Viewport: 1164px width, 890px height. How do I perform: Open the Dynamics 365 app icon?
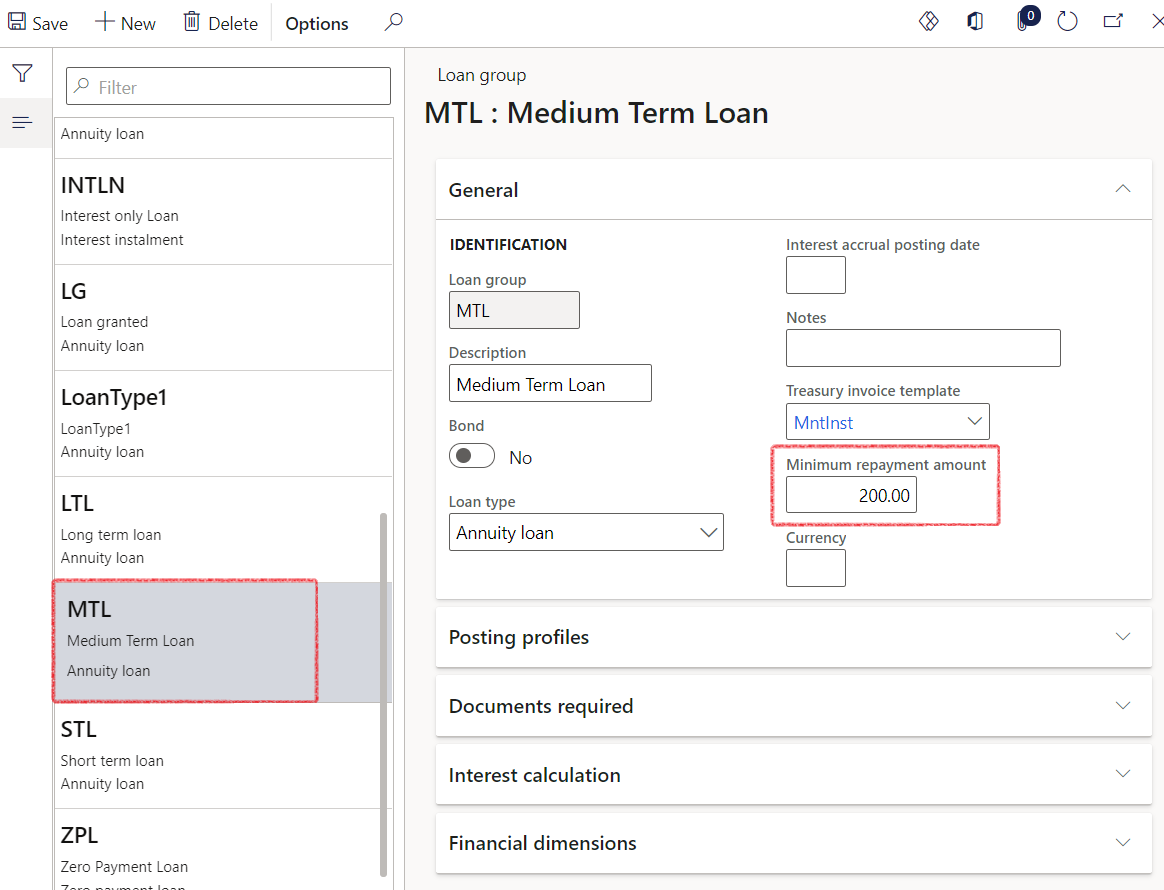pyautogui.click(x=975, y=21)
